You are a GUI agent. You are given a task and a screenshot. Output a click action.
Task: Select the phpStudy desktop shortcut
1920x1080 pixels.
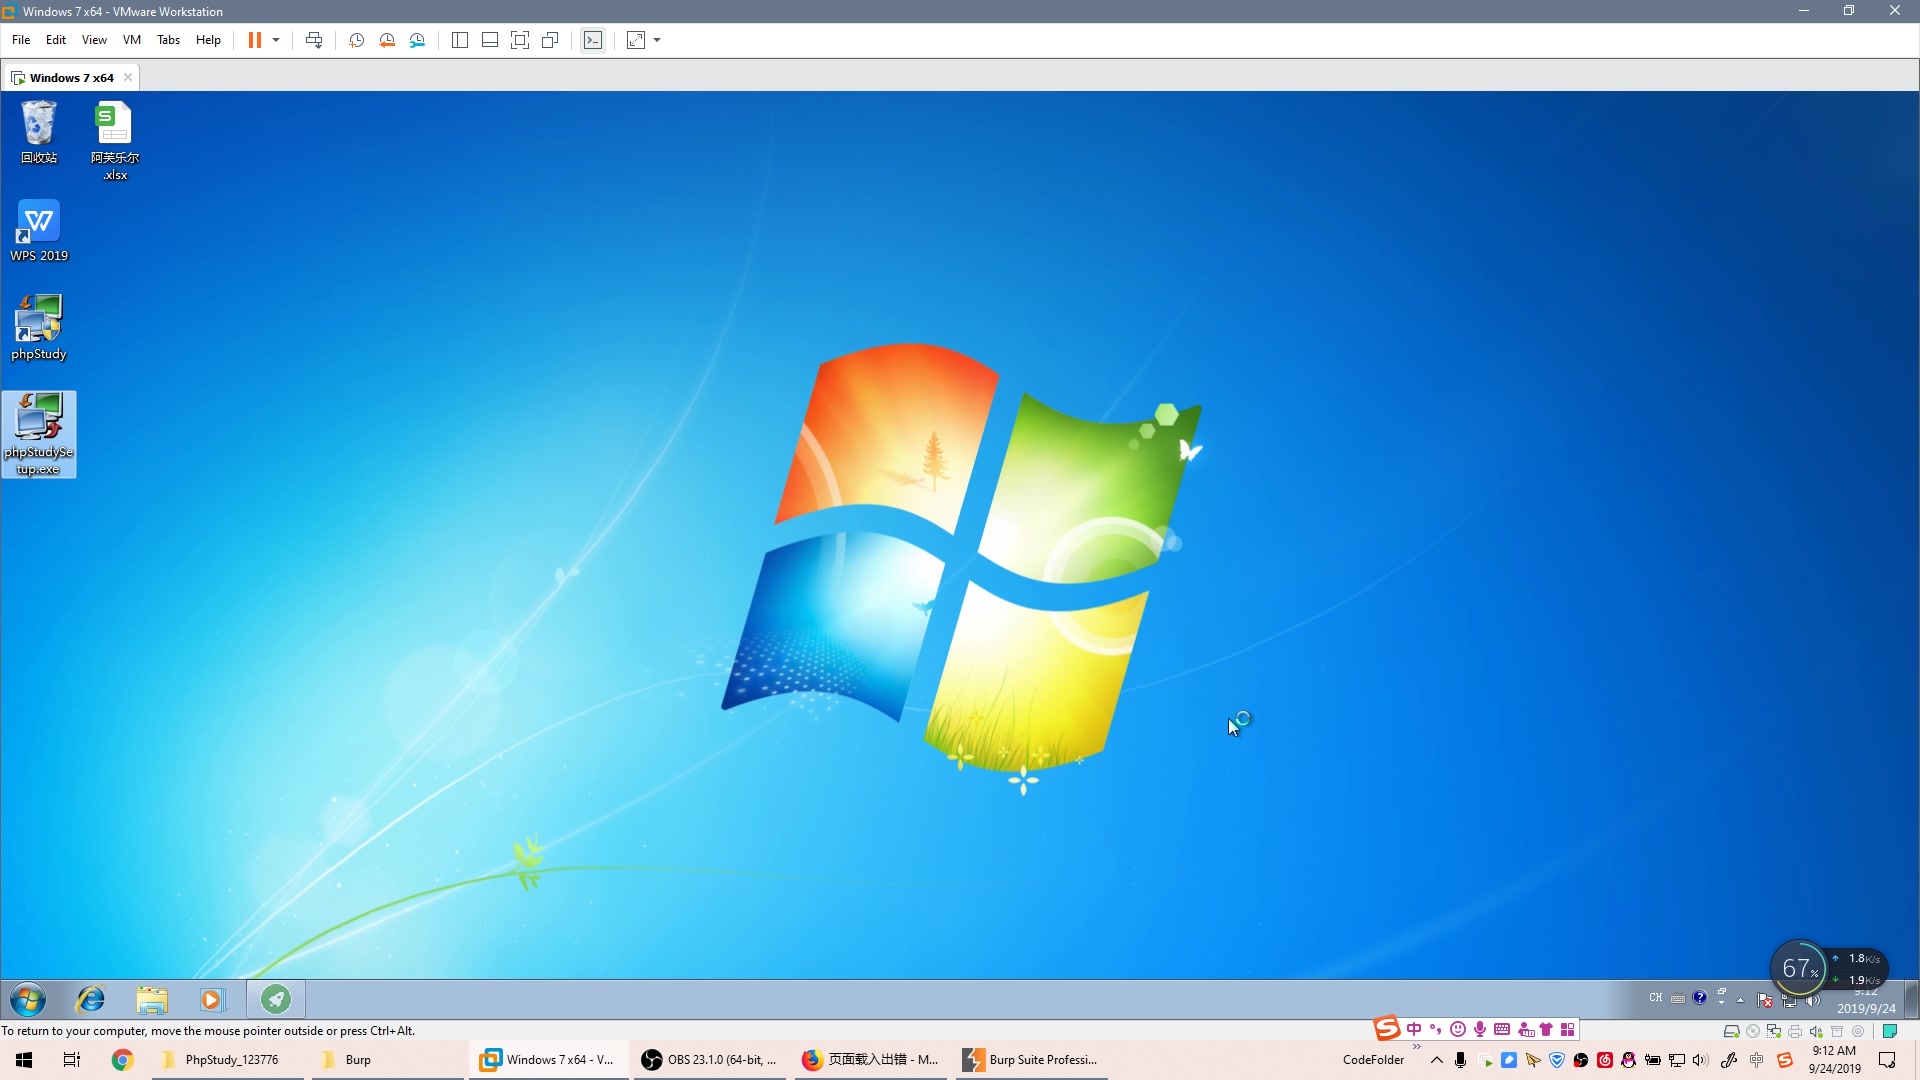tap(39, 328)
